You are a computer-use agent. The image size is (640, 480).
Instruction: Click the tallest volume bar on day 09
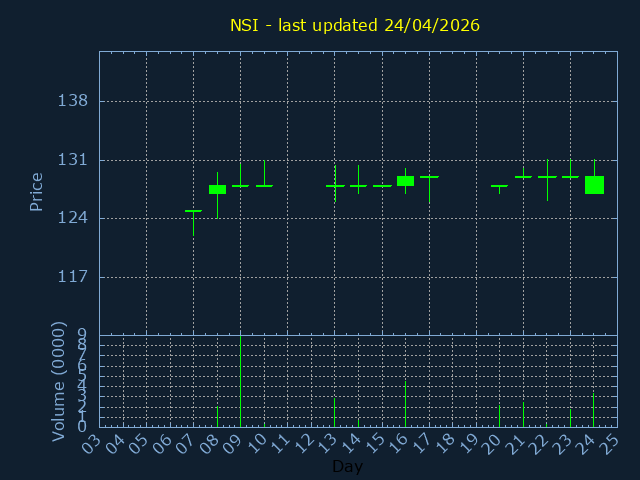point(240,380)
